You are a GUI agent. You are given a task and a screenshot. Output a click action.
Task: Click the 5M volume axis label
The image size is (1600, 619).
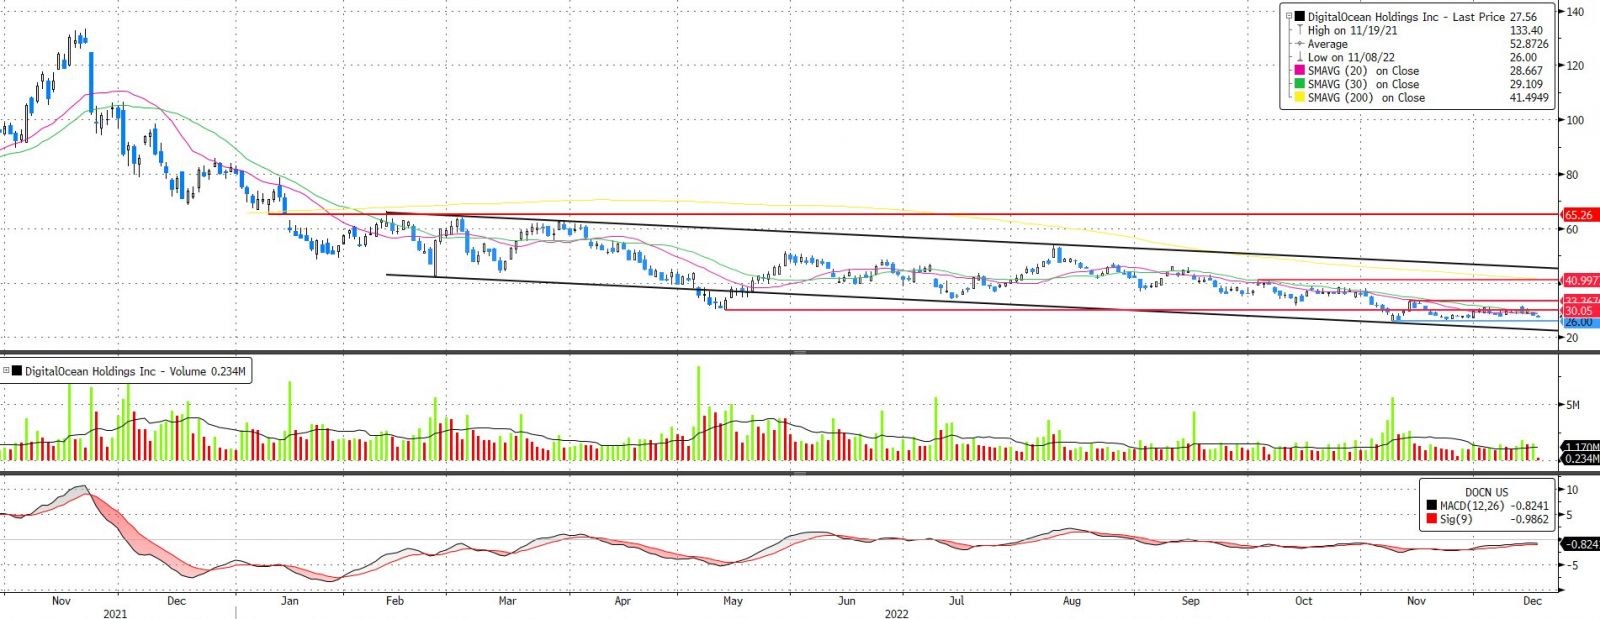[1573, 405]
